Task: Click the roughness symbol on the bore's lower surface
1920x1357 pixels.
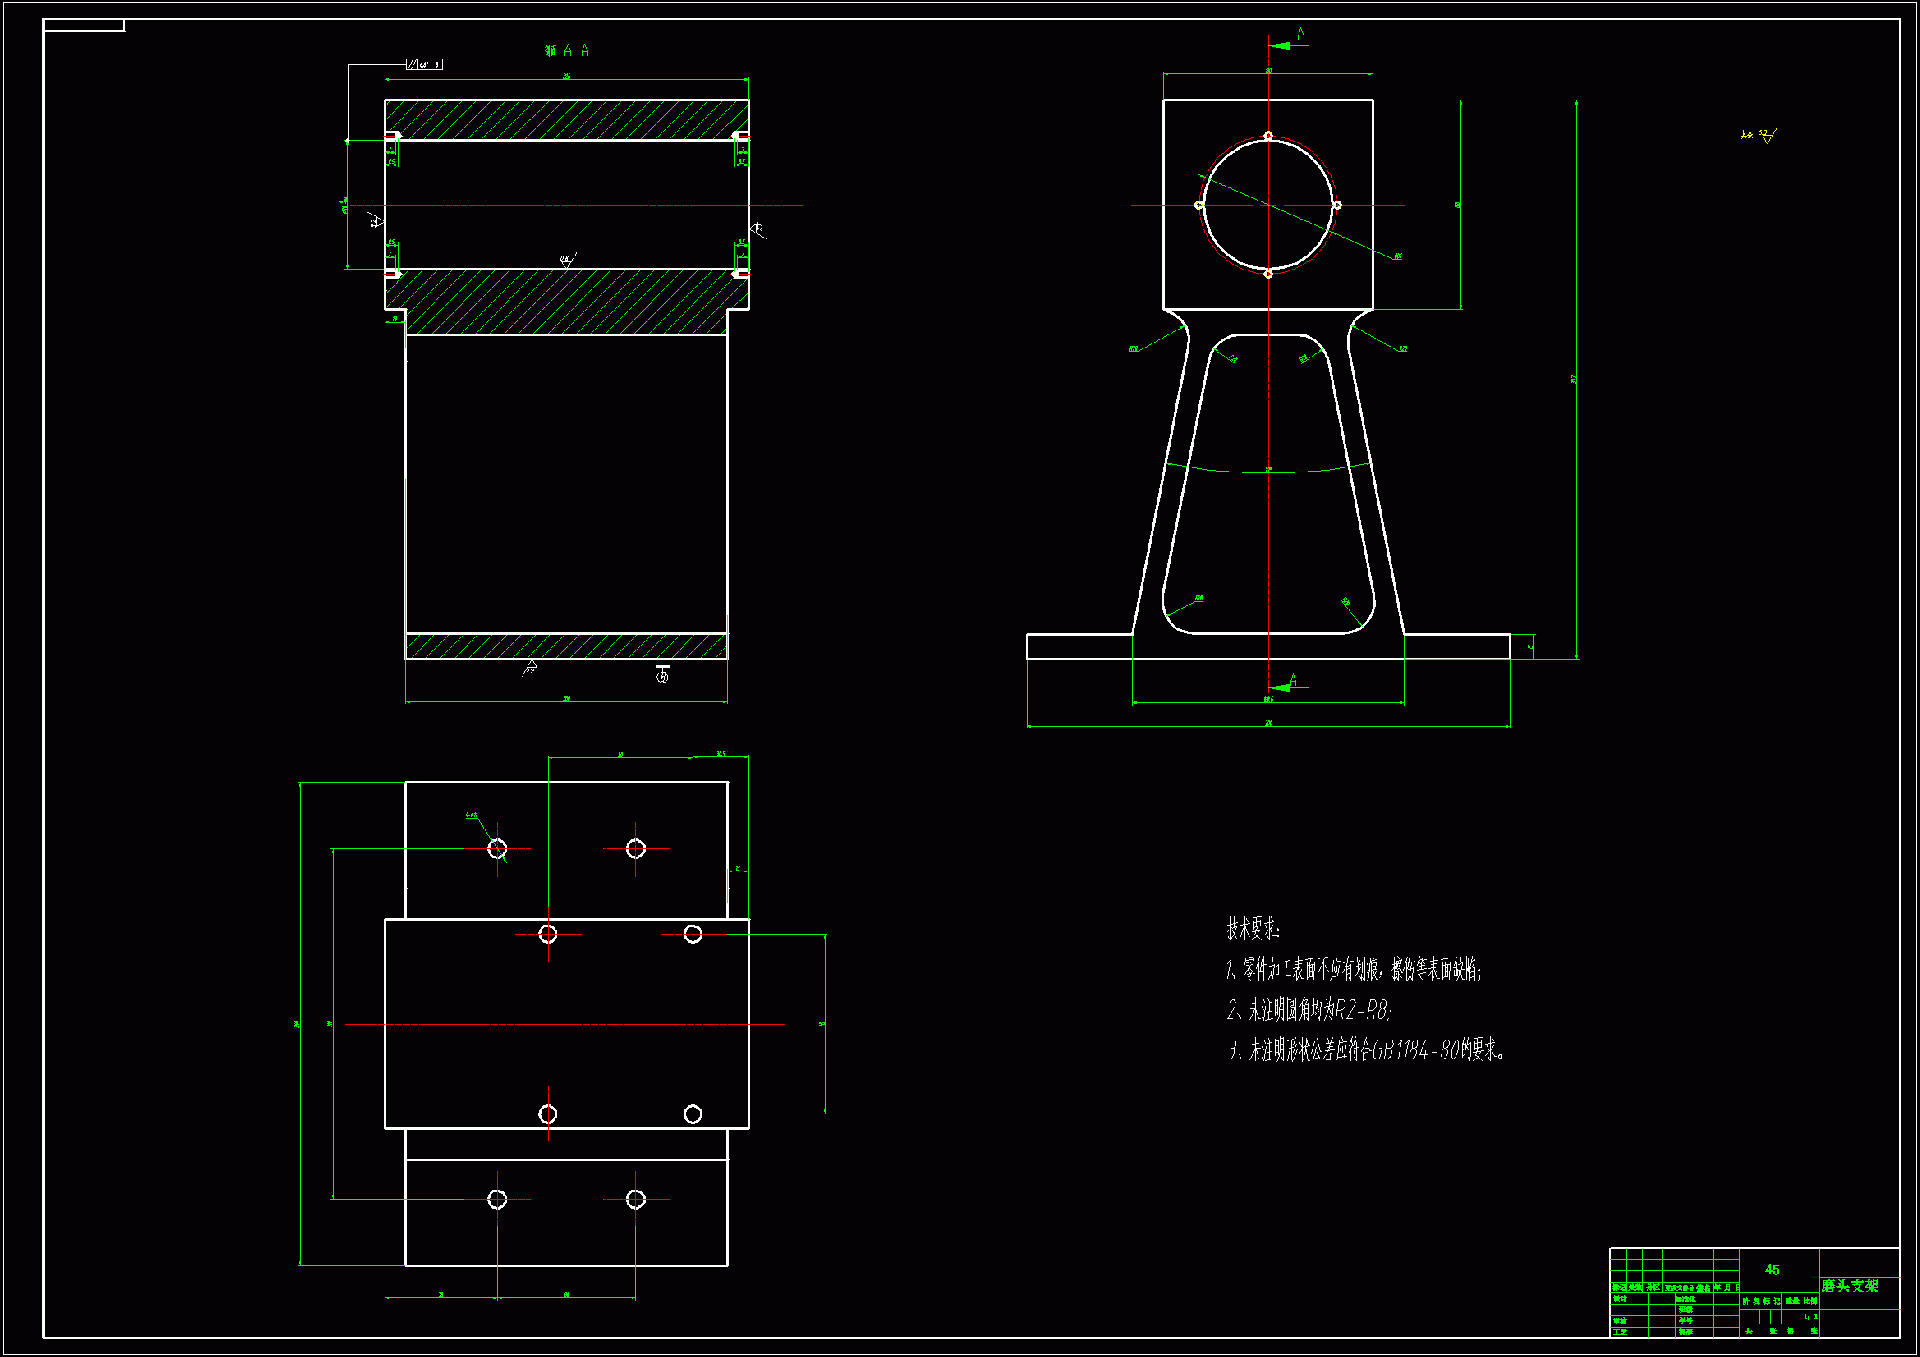Action: pos(568,260)
